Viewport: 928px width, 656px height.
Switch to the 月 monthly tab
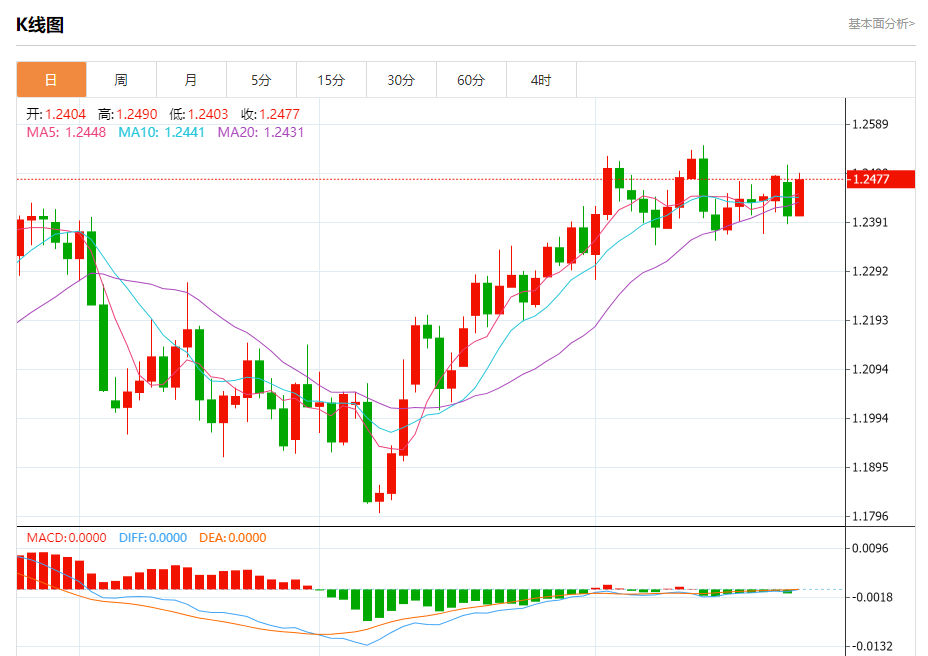pos(191,80)
